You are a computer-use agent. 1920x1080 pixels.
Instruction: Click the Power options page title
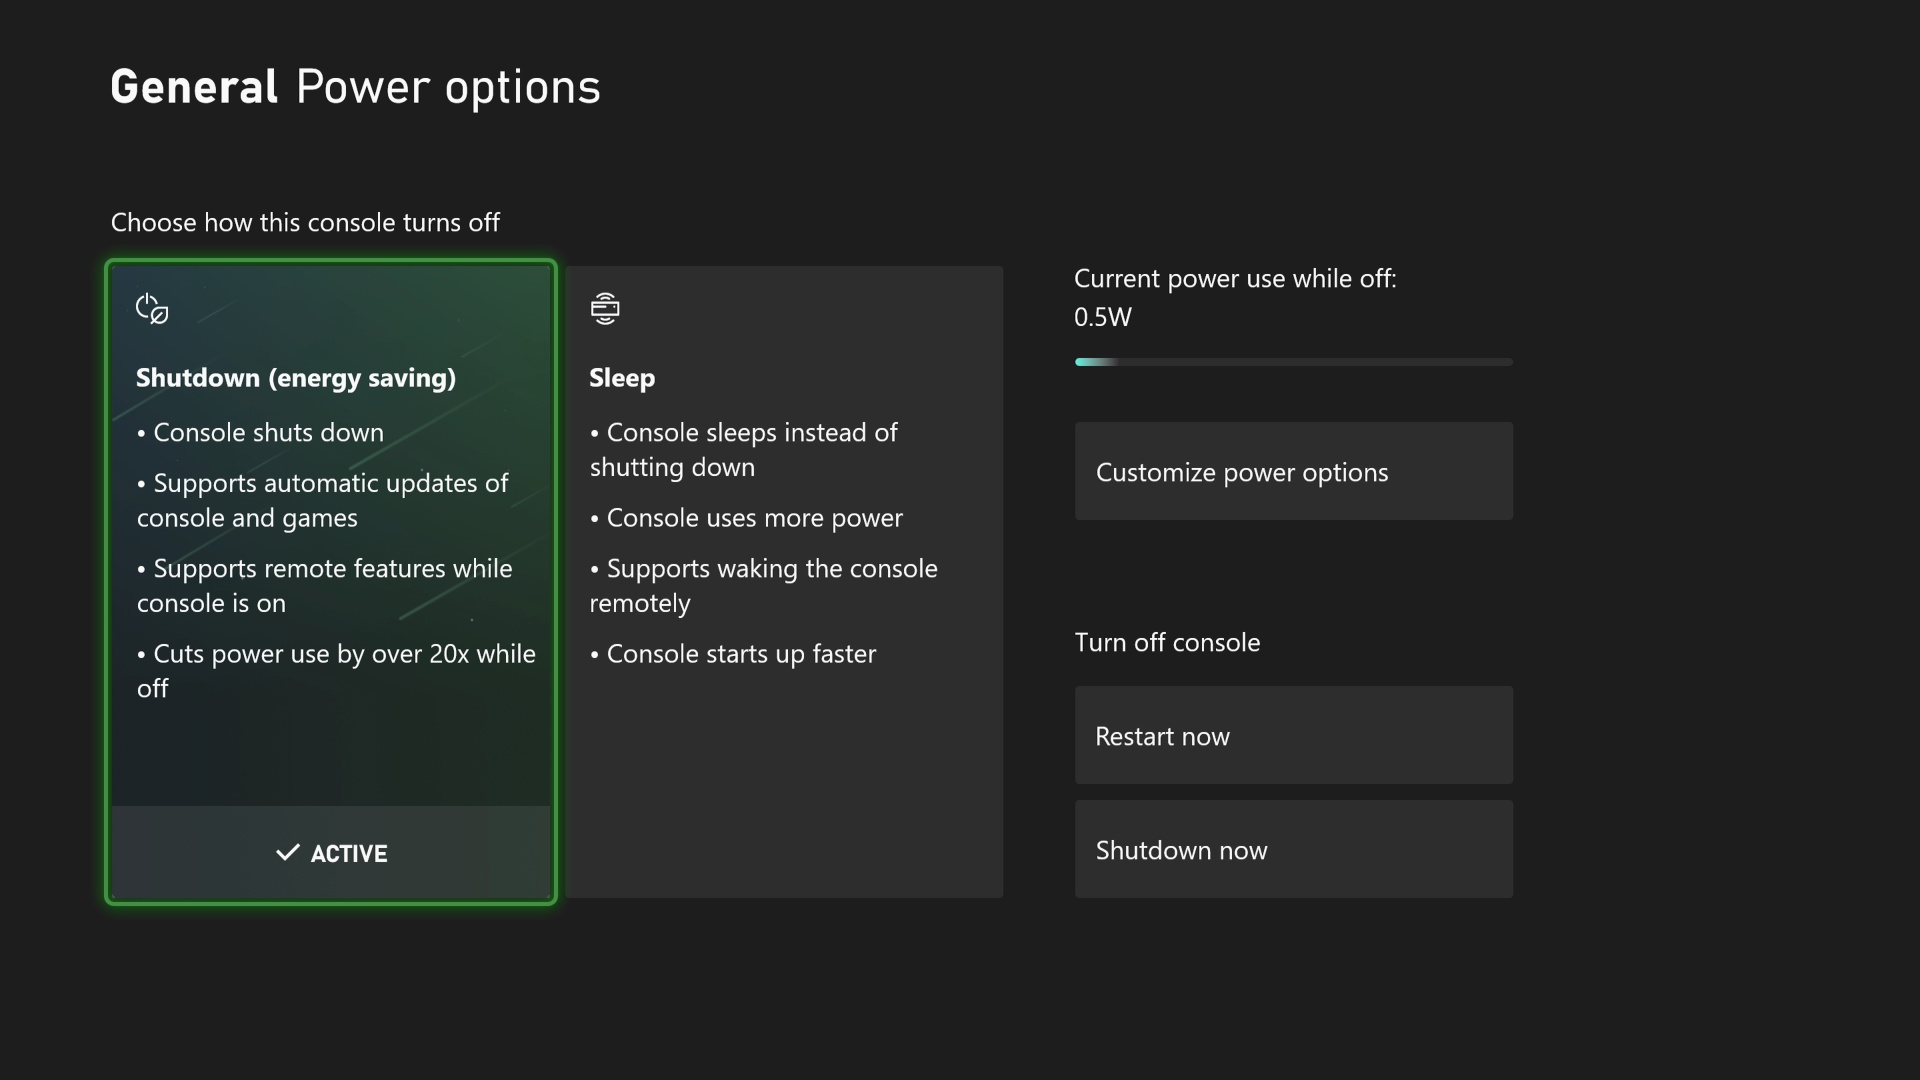[448, 87]
